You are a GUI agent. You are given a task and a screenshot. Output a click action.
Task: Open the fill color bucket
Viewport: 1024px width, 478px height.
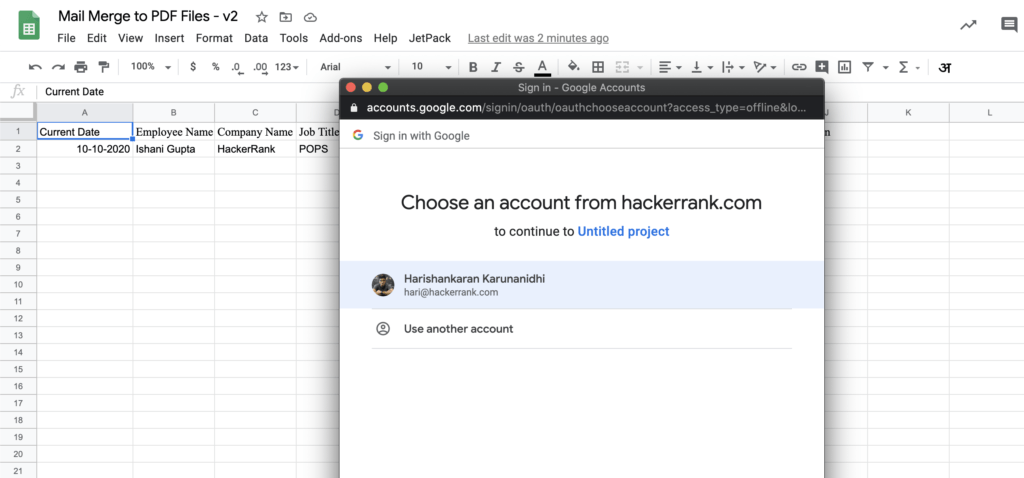(x=573, y=67)
